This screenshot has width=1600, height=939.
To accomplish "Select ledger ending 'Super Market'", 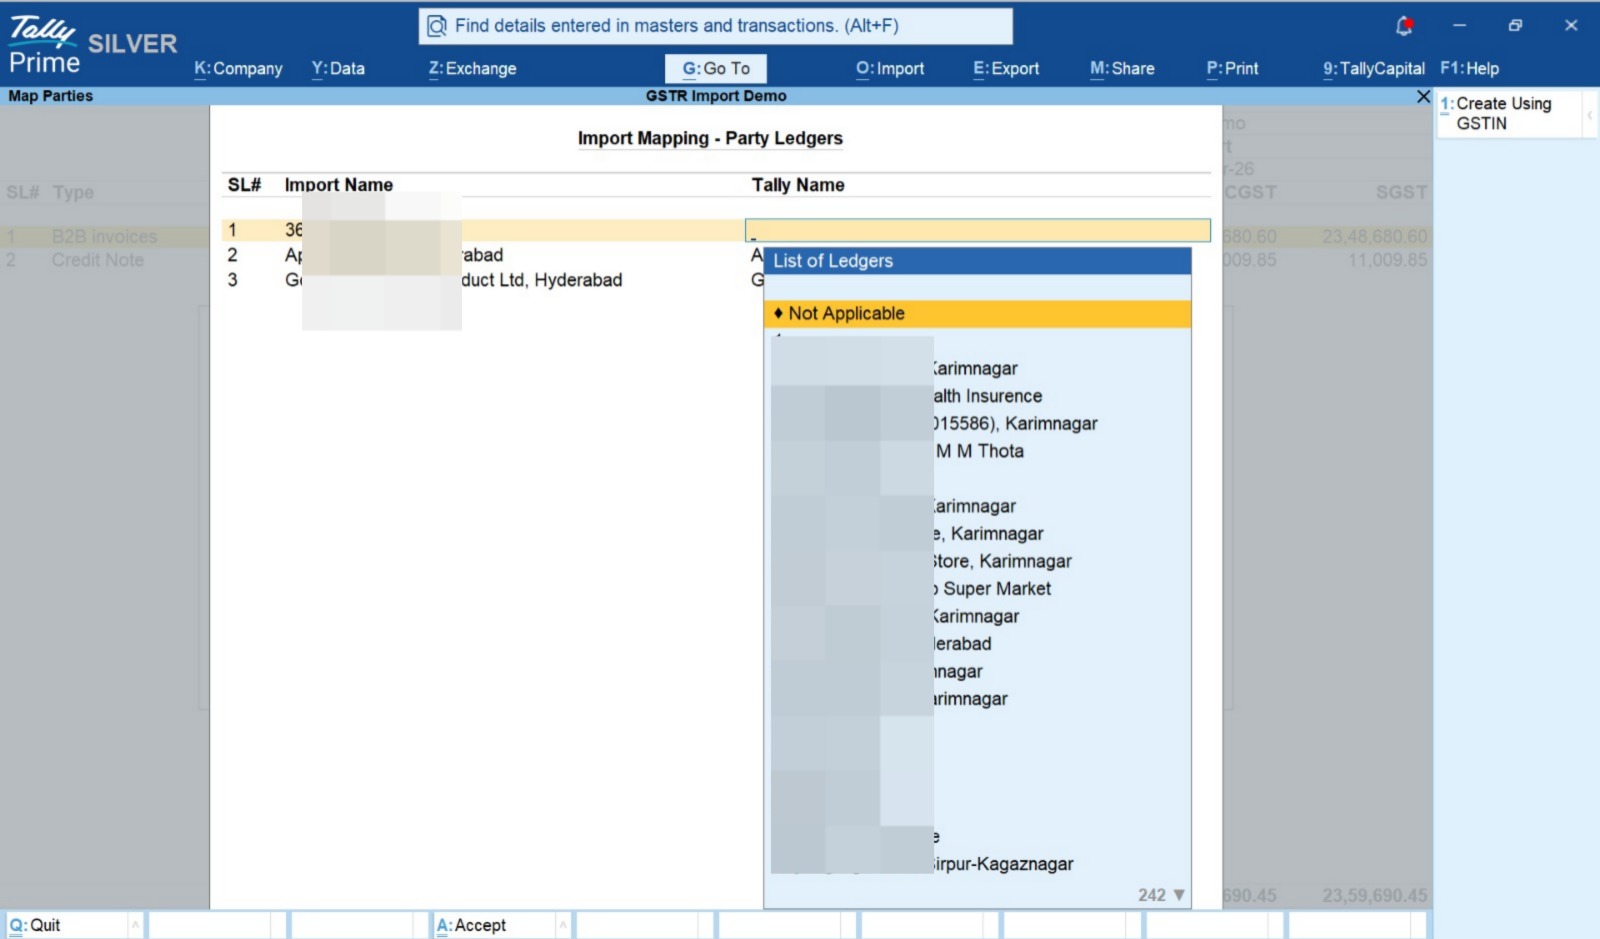I will tap(977, 588).
